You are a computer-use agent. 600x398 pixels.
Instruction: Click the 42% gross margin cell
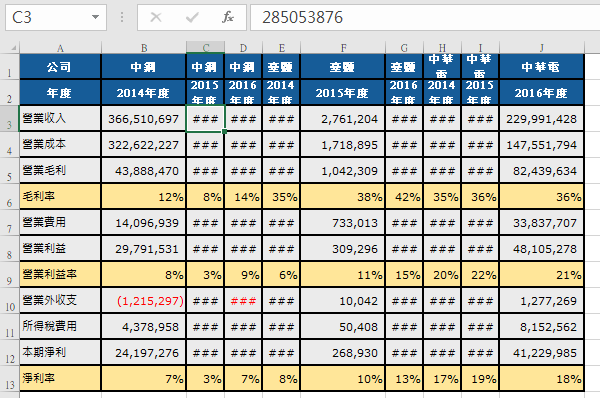[x=404, y=197]
